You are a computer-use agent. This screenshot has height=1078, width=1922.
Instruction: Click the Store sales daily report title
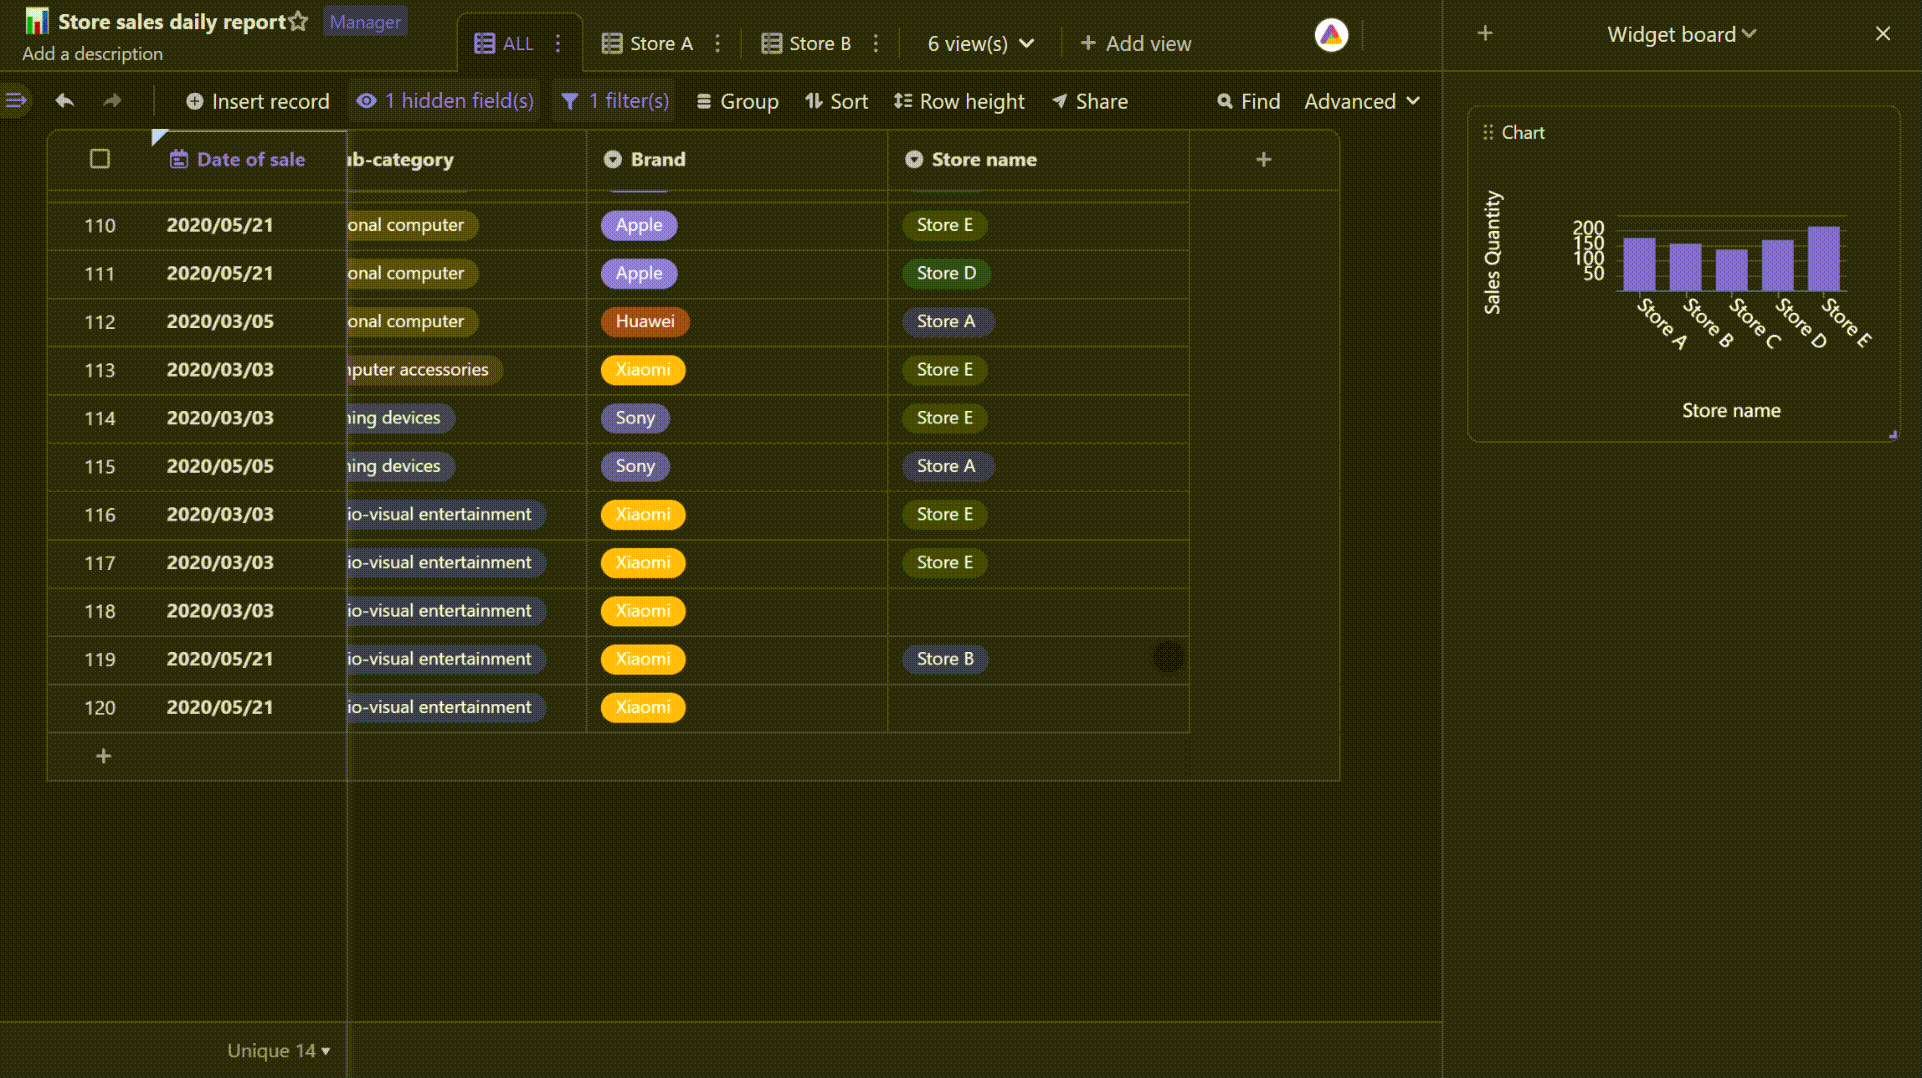click(172, 21)
